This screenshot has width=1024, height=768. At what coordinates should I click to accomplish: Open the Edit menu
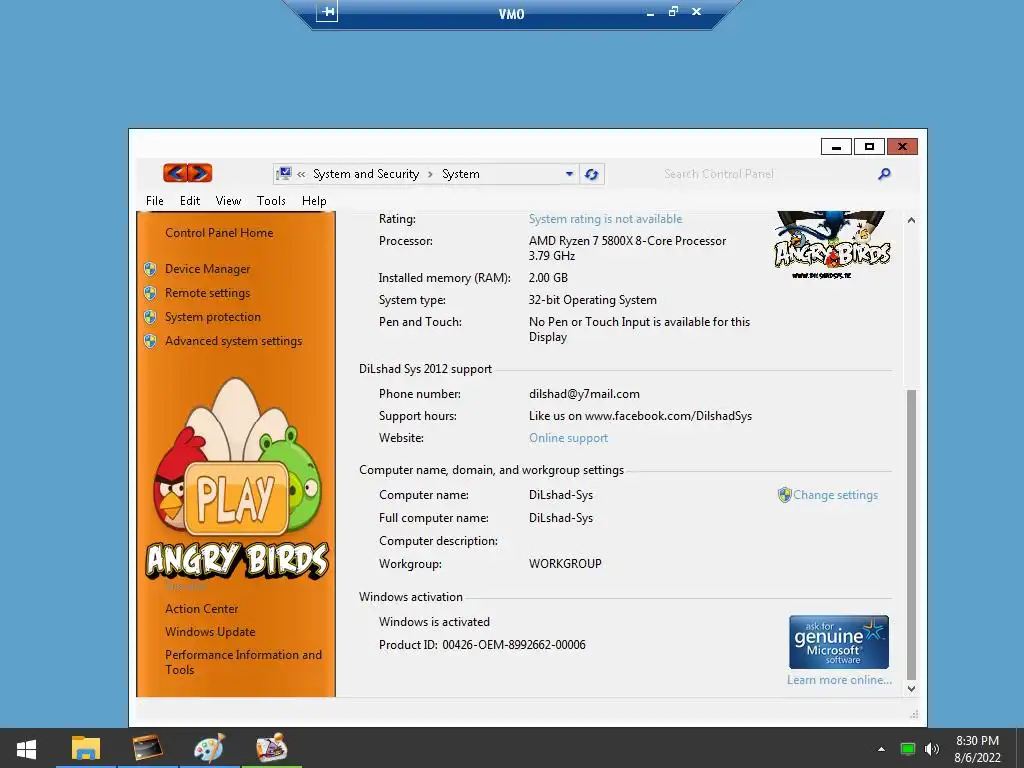pos(190,201)
